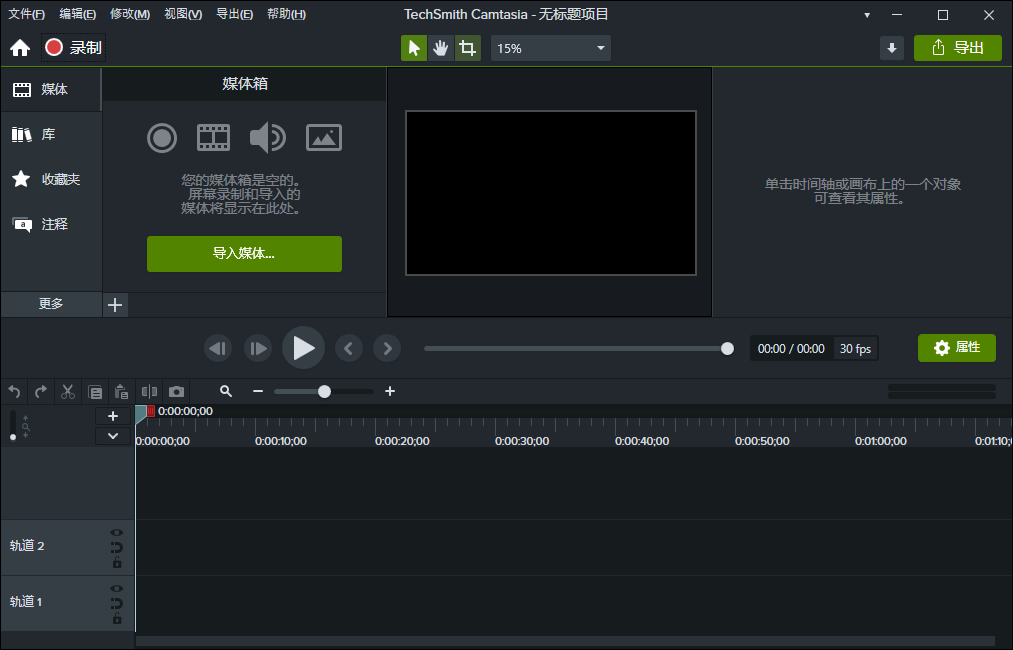Expand the 更多 tools list
Image resolution: width=1013 pixels, height=650 pixels.
pyautogui.click(x=51, y=304)
